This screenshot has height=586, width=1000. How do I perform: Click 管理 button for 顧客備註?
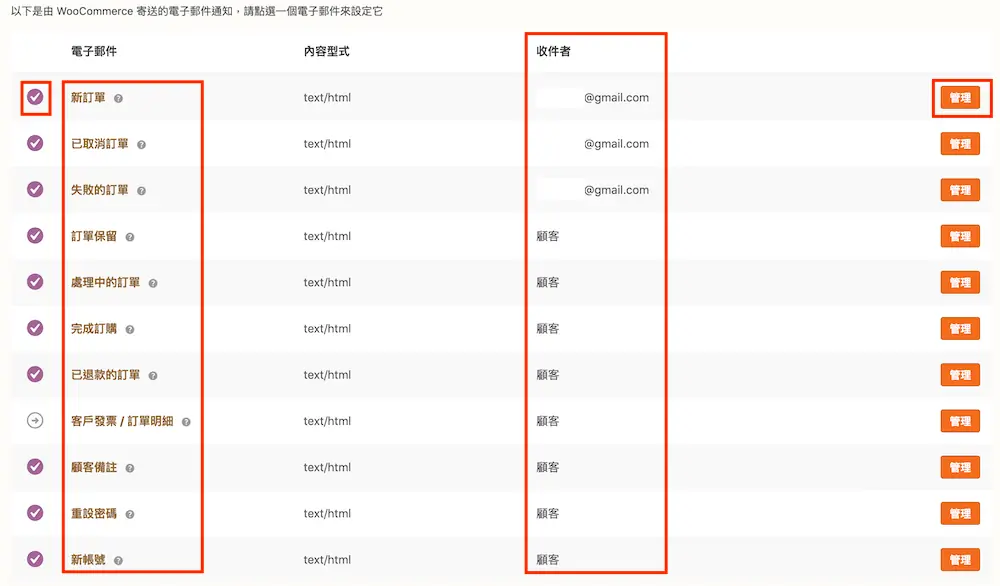[960, 467]
